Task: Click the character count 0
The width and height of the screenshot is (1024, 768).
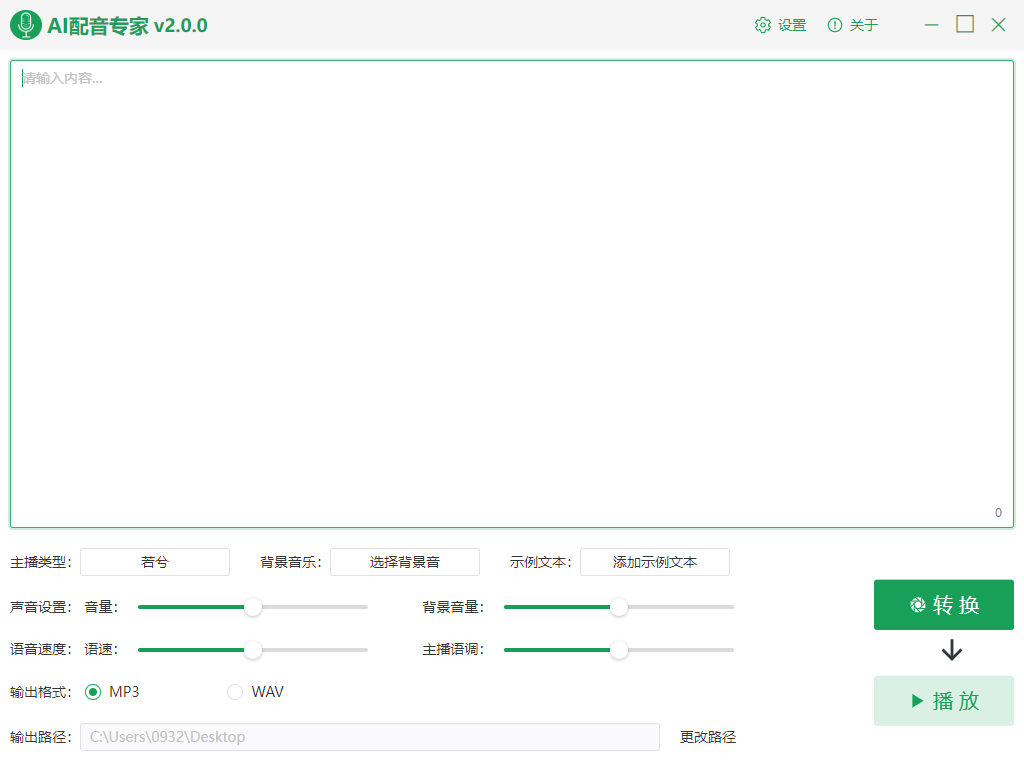Action: (x=998, y=513)
